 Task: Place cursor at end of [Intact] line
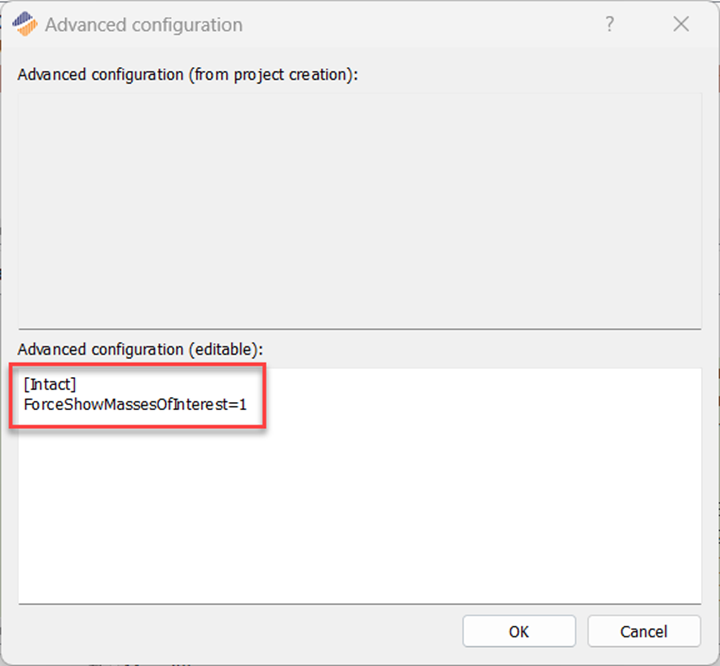click(x=77, y=384)
